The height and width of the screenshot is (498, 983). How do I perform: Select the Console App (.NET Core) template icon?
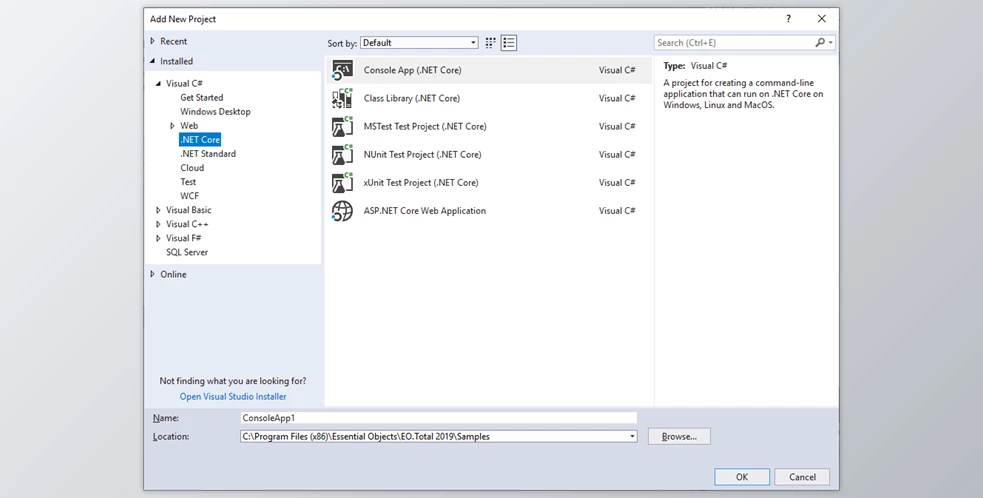click(343, 70)
